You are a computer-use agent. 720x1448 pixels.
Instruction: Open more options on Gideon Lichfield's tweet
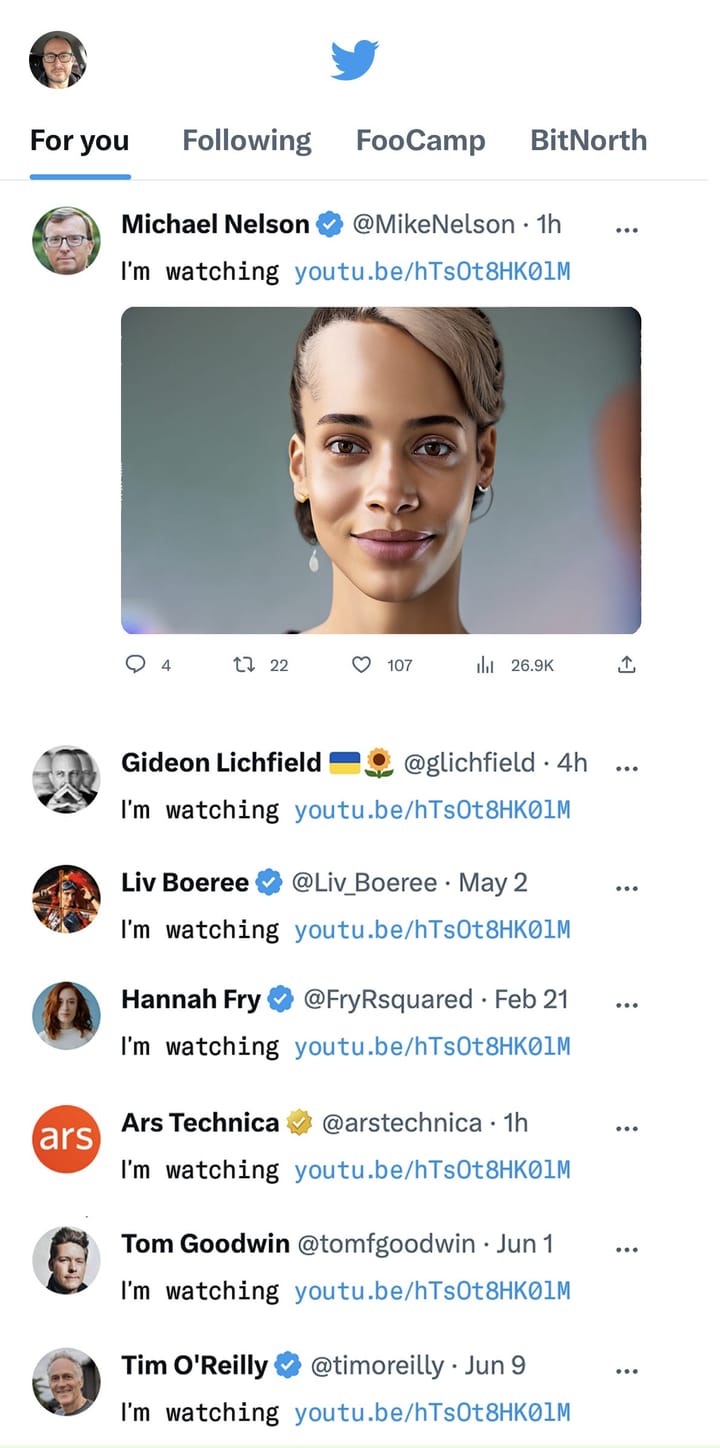coord(627,768)
